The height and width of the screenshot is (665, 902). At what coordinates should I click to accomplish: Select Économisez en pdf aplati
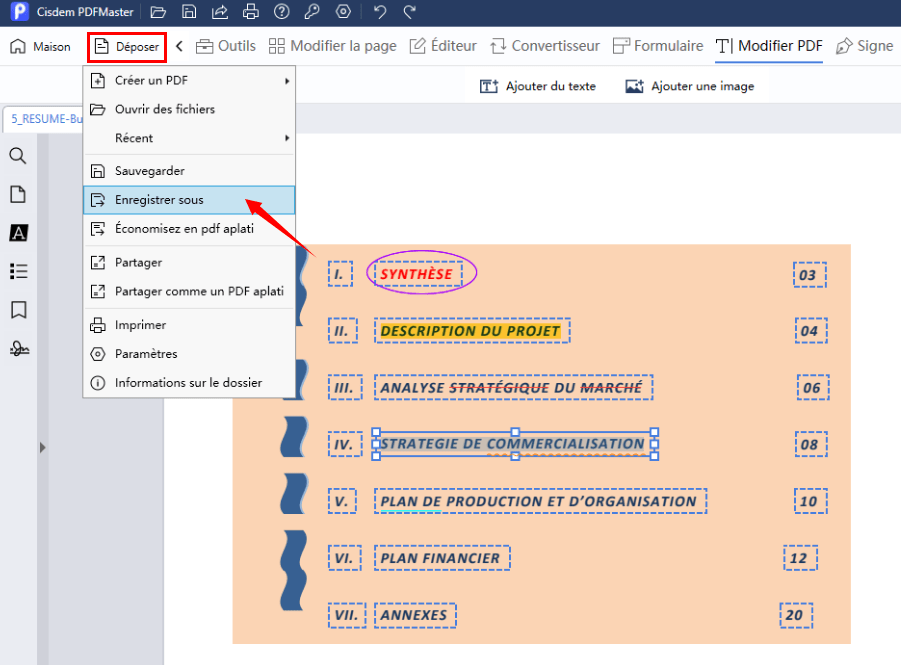point(189,229)
